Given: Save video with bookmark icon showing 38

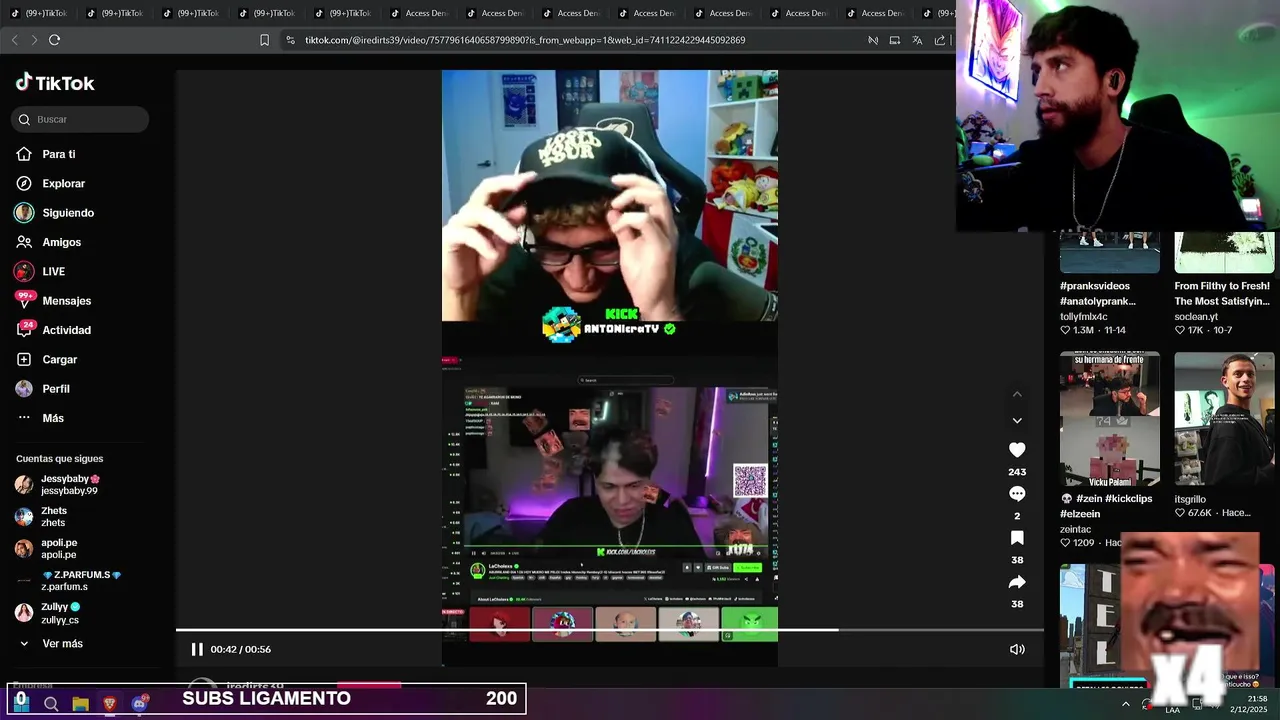Looking at the screenshot, I should [1017, 538].
